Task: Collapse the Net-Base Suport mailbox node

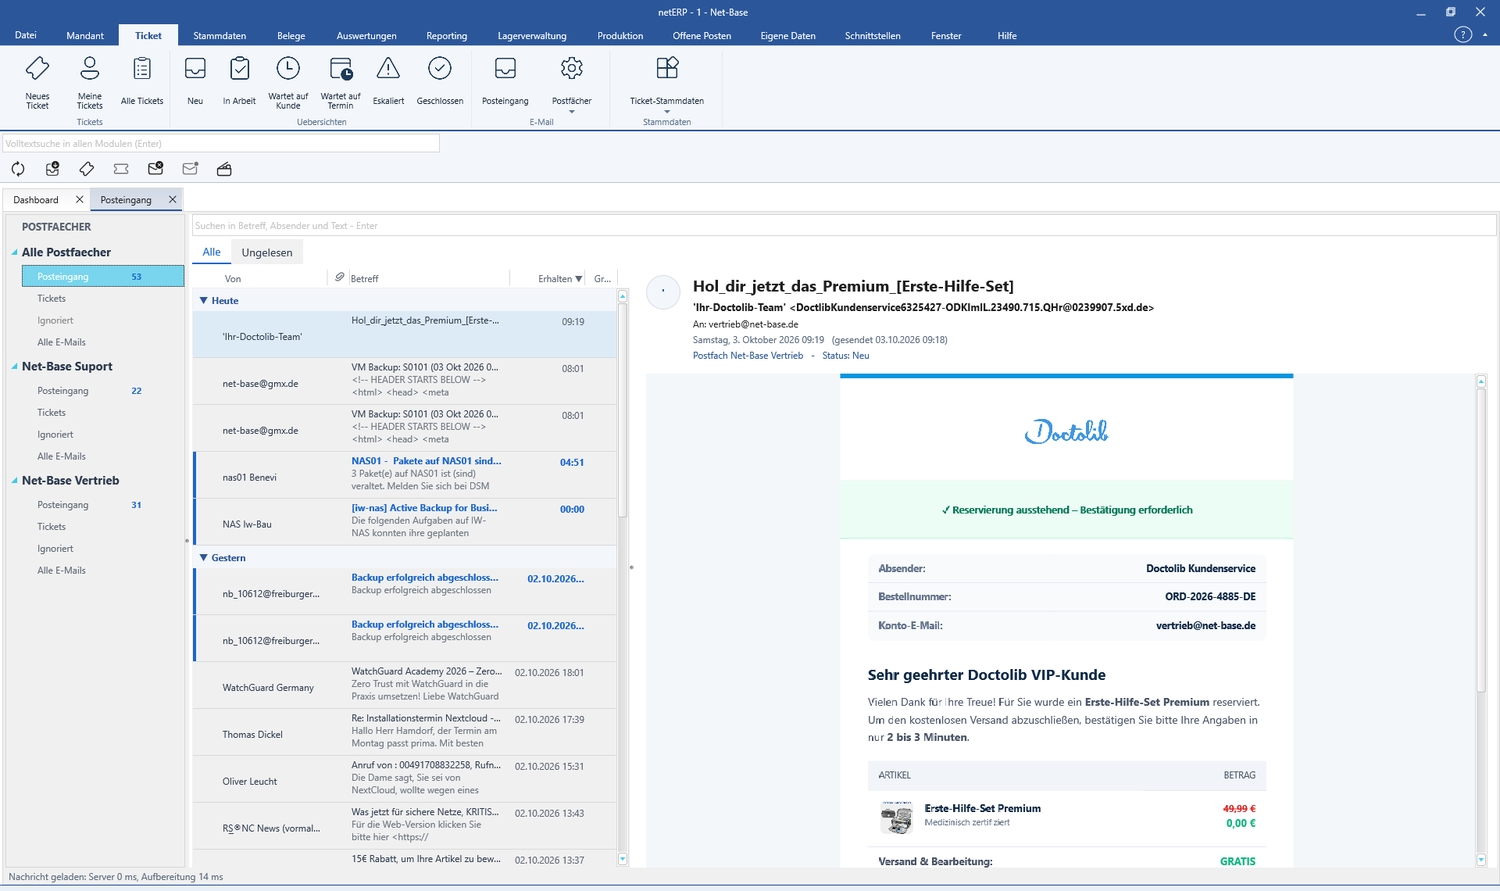Action: click(x=15, y=367)
